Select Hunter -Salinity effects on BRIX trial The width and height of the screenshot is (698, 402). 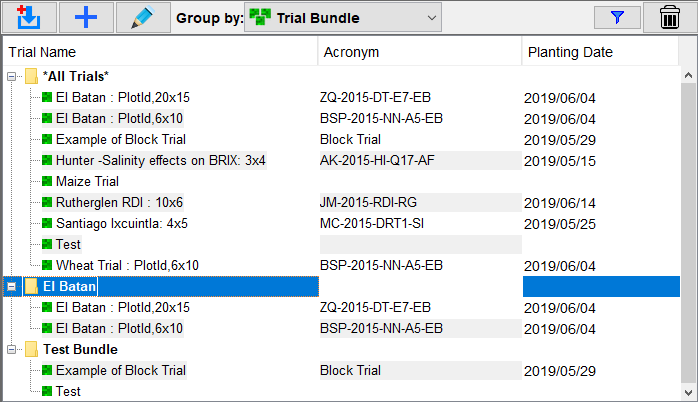[160, 161]
